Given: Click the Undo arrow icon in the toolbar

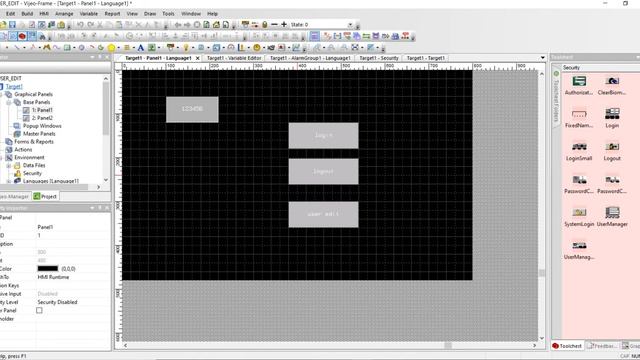Looking at the screenshot, I should click(x=80, y=25).
